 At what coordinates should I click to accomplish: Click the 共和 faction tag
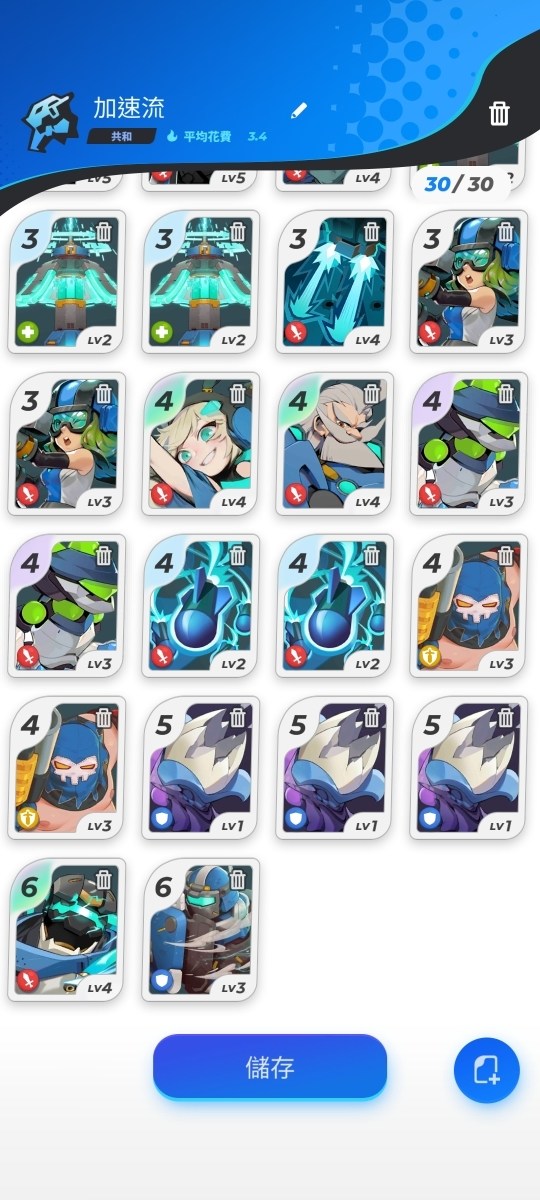click(121, 136)
